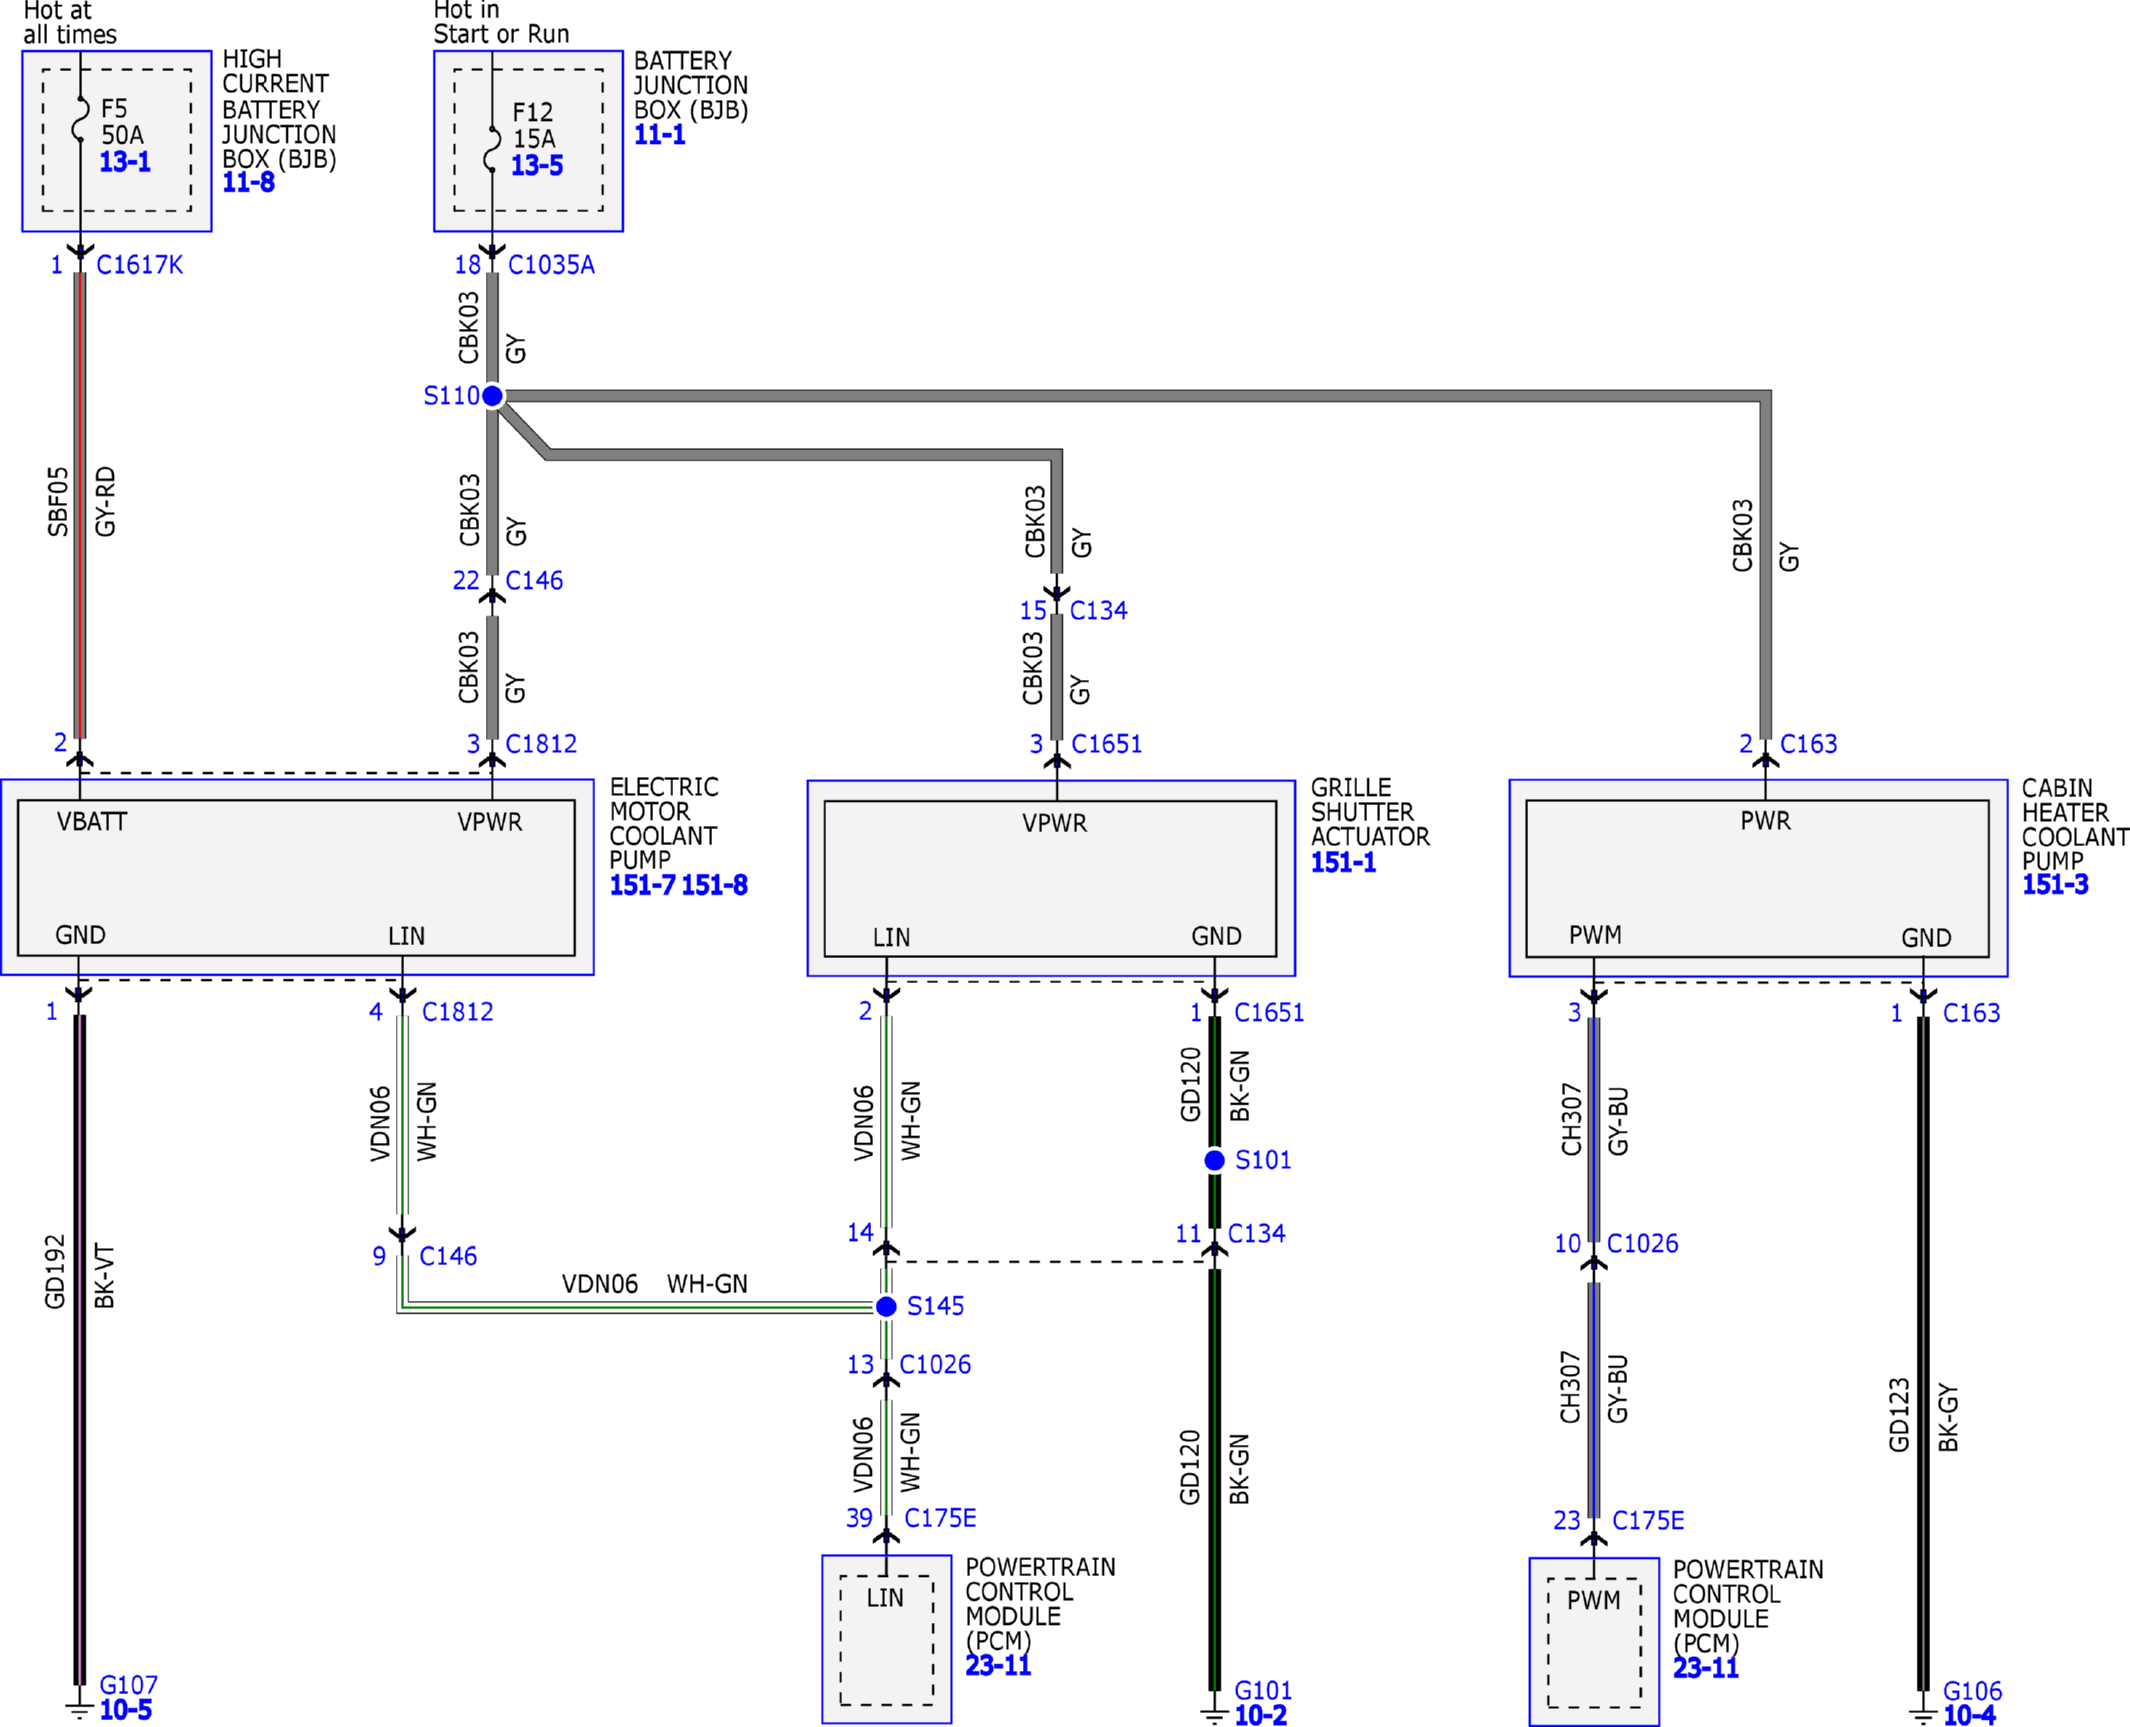Viewport: 2130px width, 1727px height.
Task: Open grille shutter actuator link 151-1
Action: click(1343, 863)
